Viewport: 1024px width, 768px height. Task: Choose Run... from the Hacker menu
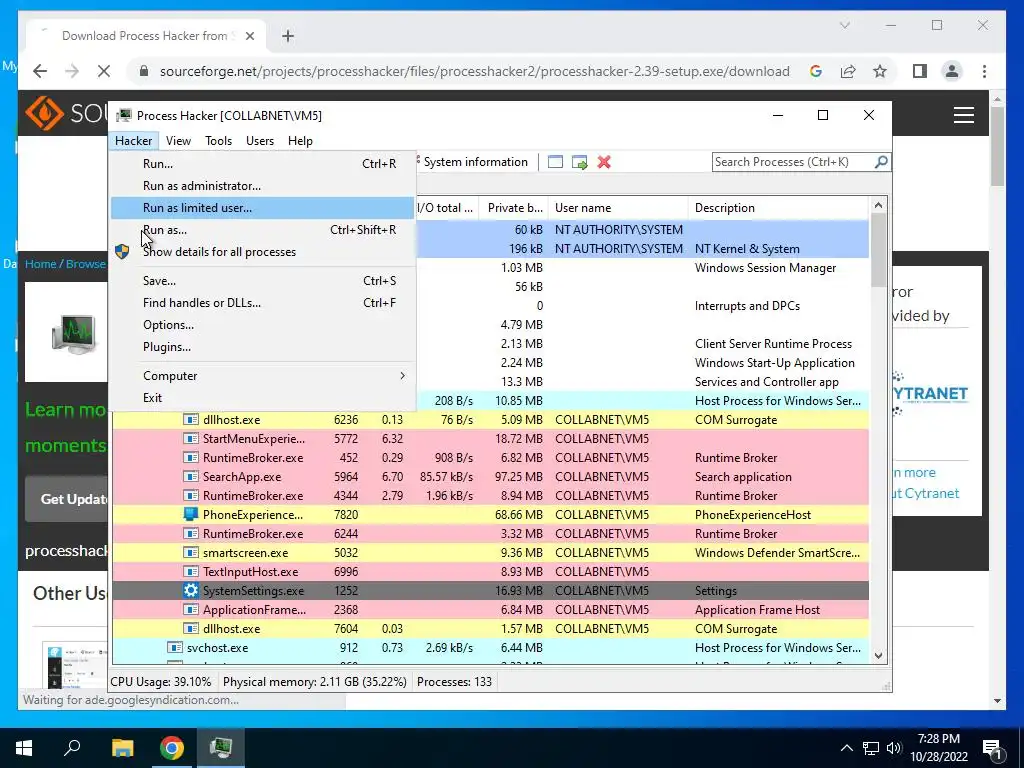263,164
